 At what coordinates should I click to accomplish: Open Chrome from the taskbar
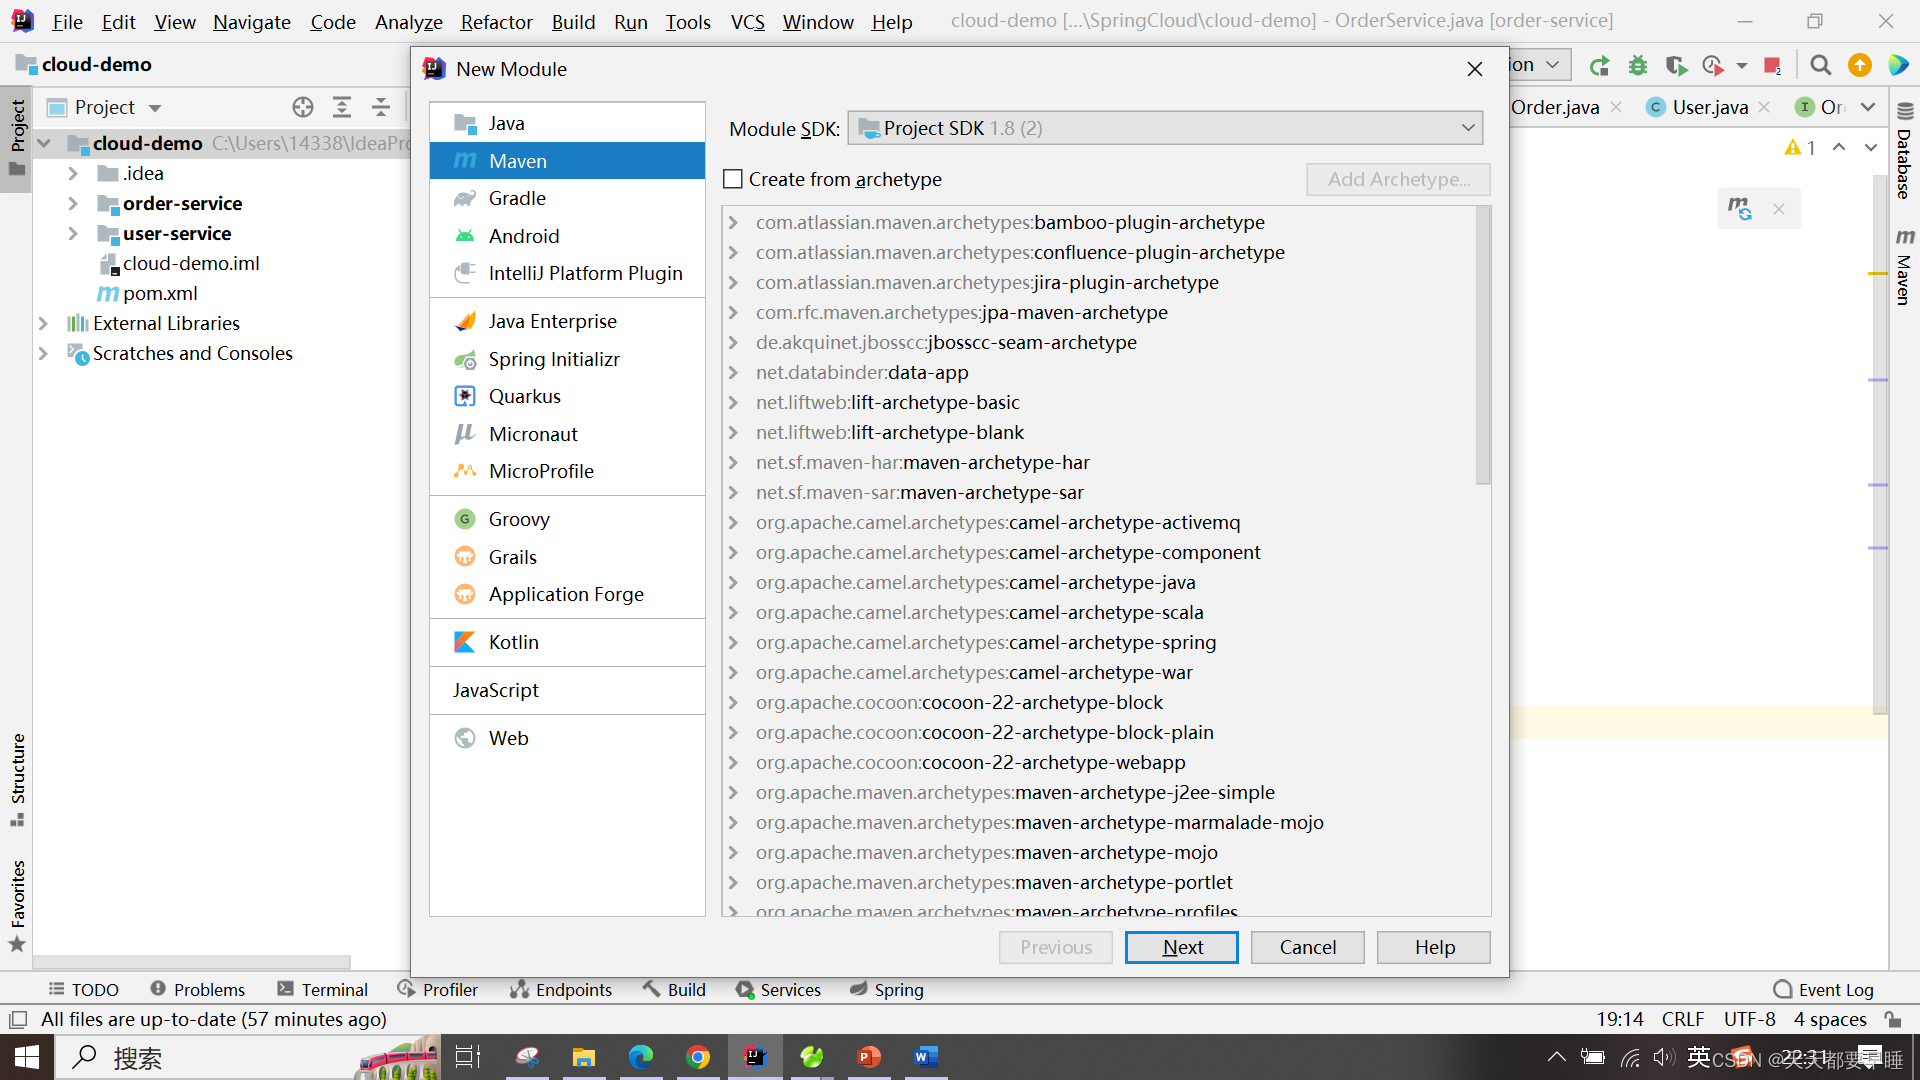coord(698,1057)
